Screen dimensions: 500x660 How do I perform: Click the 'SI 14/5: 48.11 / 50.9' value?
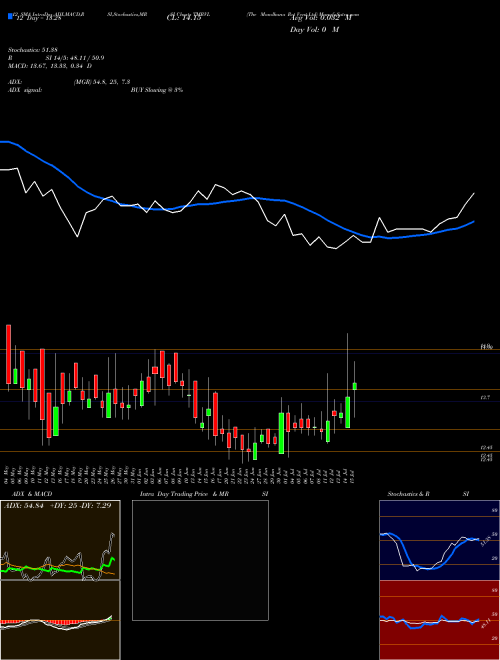(75, 58)
